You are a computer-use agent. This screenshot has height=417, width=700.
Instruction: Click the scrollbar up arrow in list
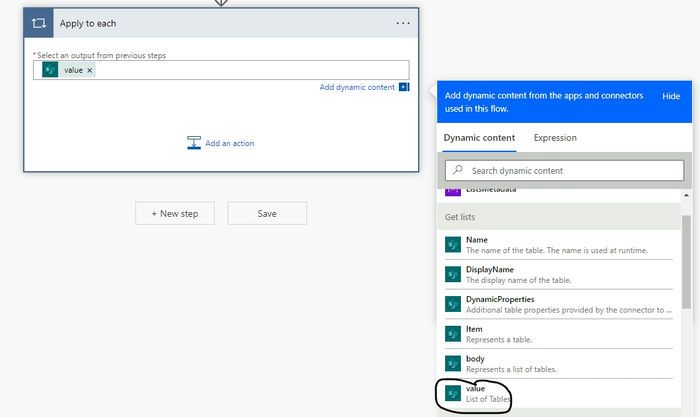tap(686, 196)
